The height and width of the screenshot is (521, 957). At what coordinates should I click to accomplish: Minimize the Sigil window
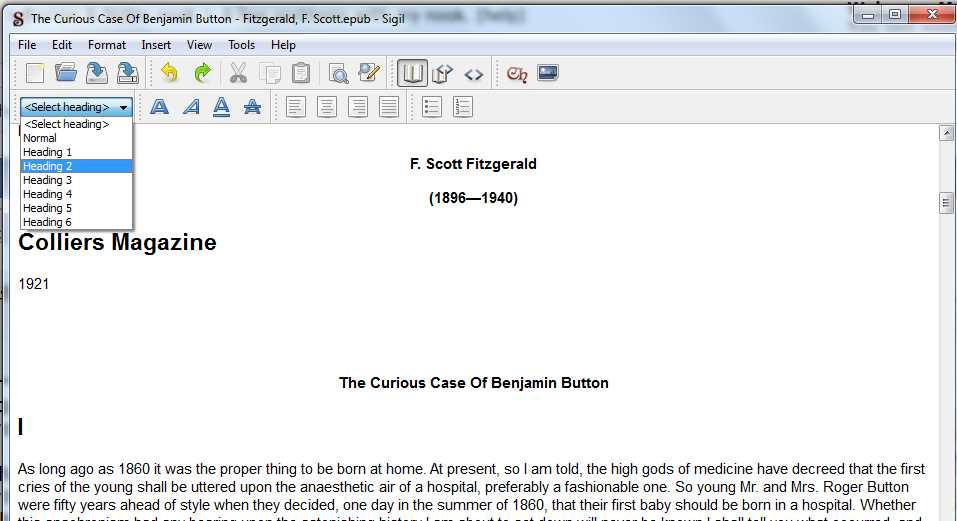[x=867, y=15]
